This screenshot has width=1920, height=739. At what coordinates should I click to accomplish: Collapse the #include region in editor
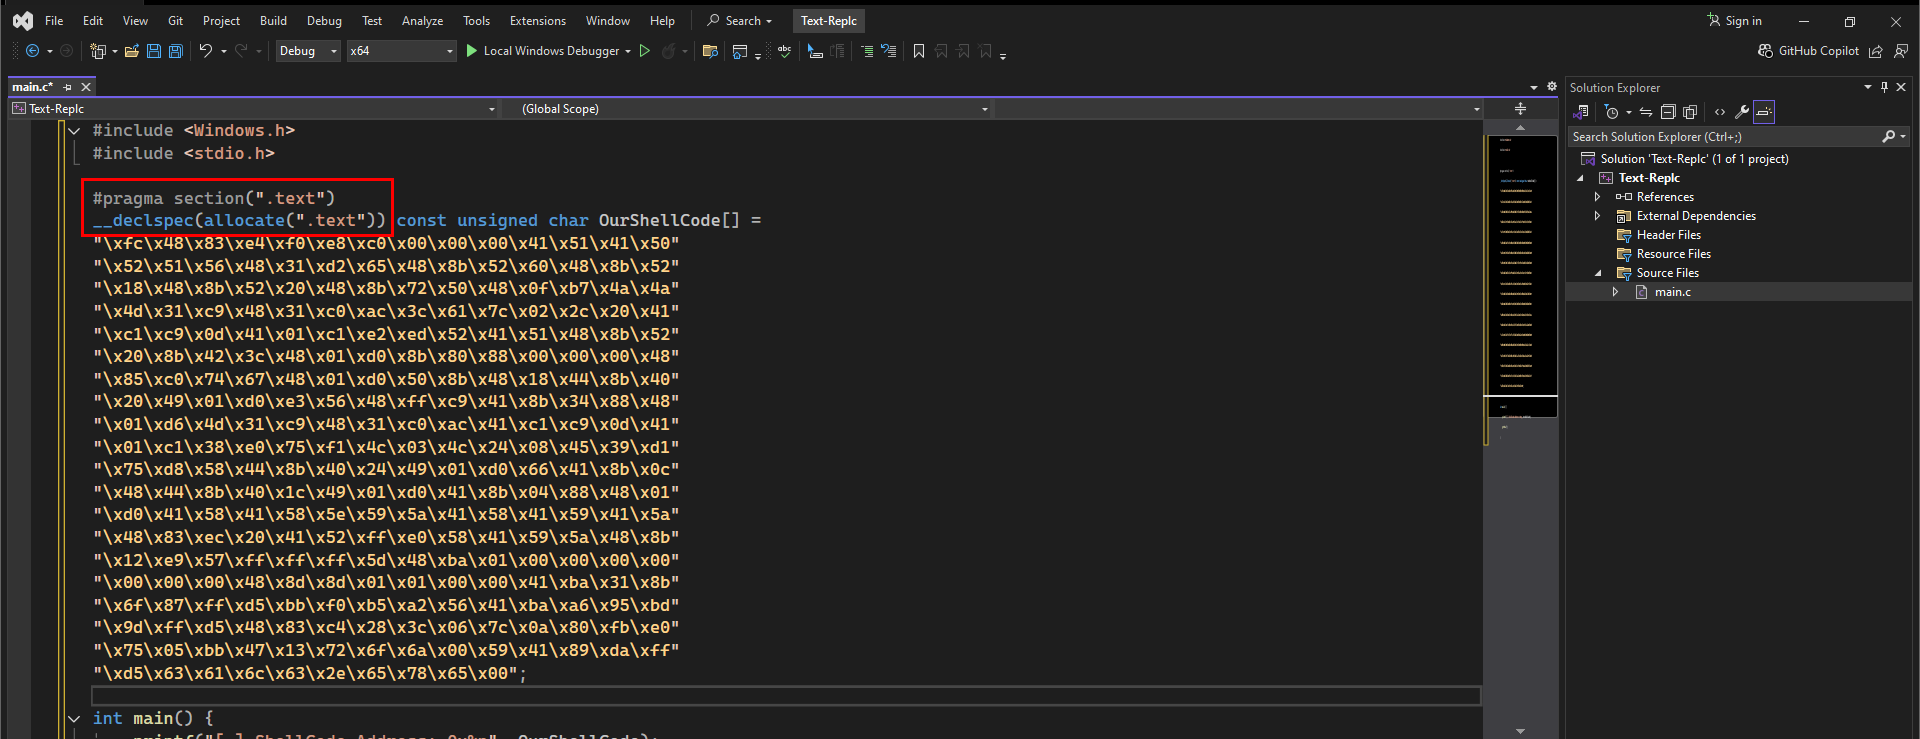coord(74,131)
